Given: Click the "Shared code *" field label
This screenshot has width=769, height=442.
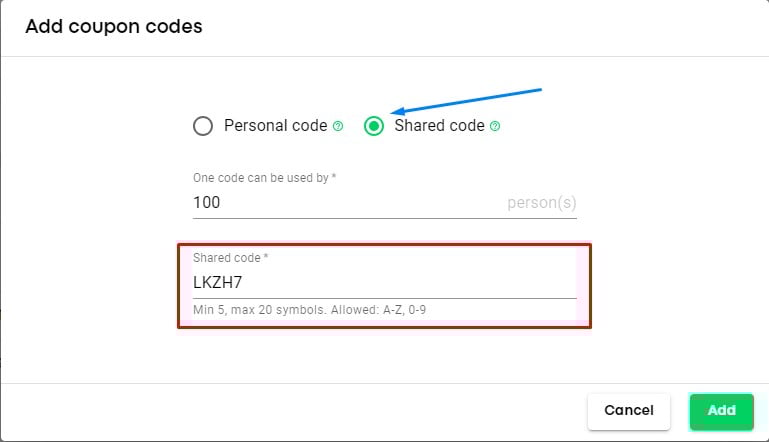Looking at the screenshot, I should [230, 258].
